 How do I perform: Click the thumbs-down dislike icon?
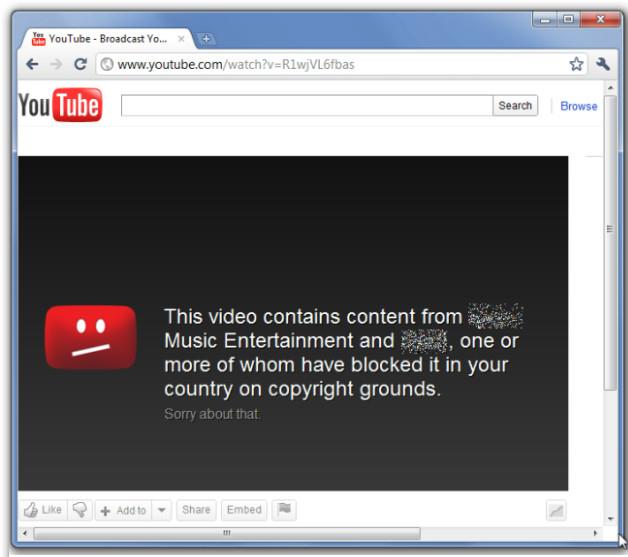point(80,510)
